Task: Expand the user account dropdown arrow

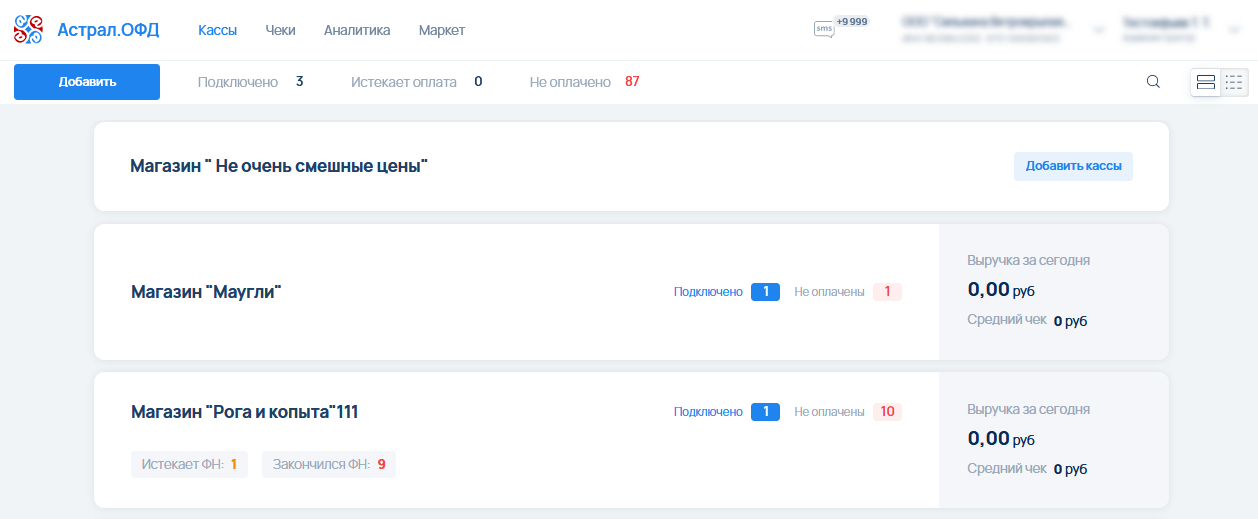Action: [1233, 30]
